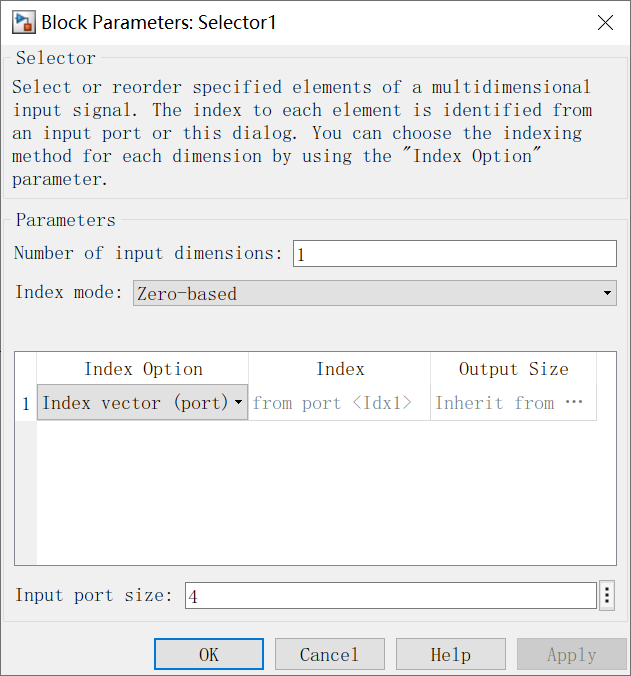Click the Simulink block icon in title bar
The width and height of the screenshot is (631, 676).
coord(23,23)
